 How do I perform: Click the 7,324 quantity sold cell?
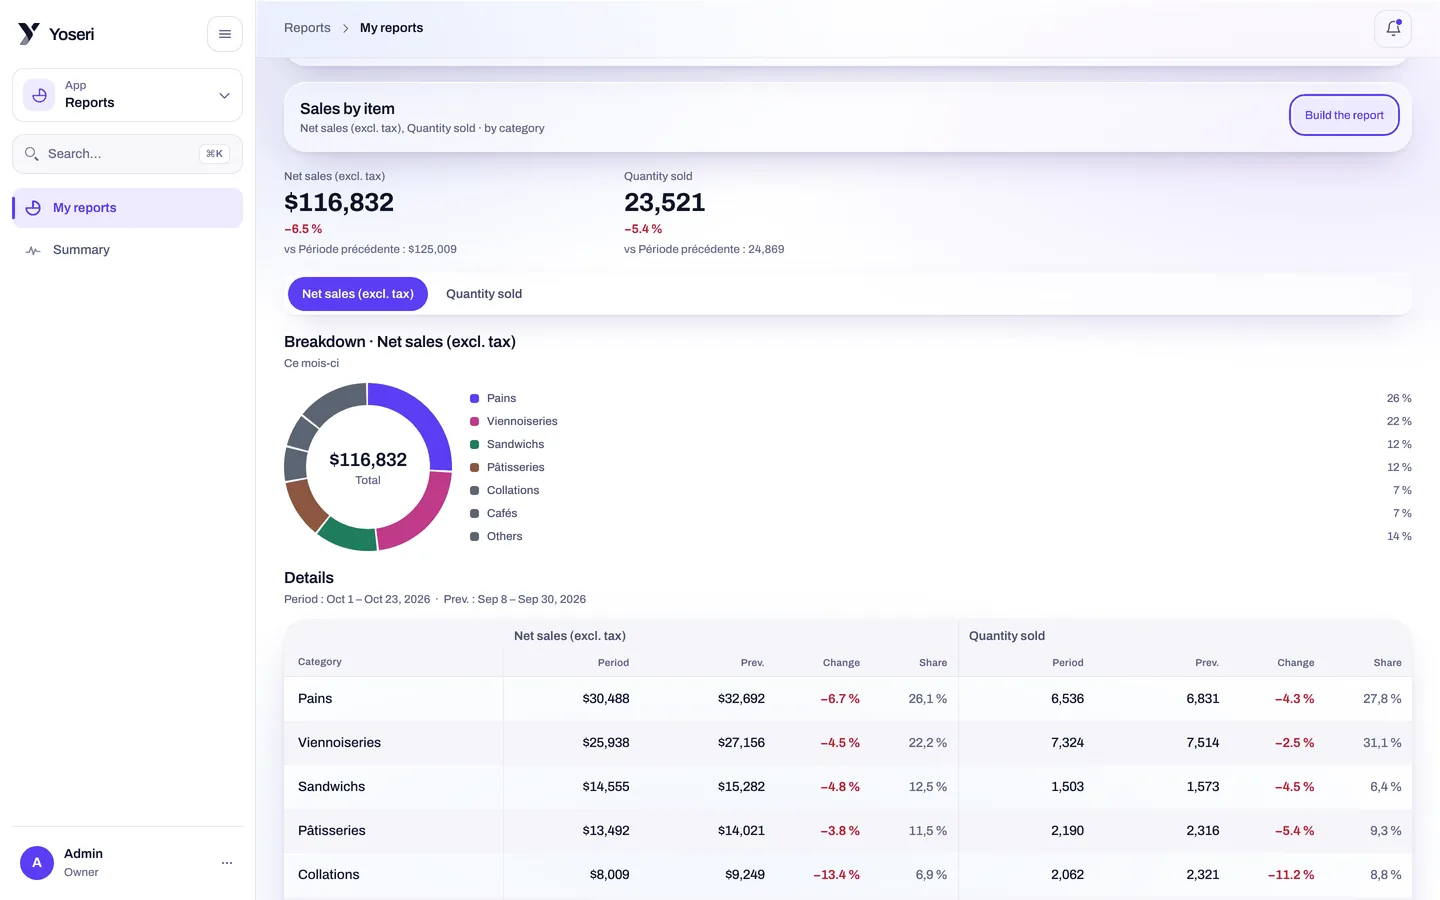(1067, 743)
